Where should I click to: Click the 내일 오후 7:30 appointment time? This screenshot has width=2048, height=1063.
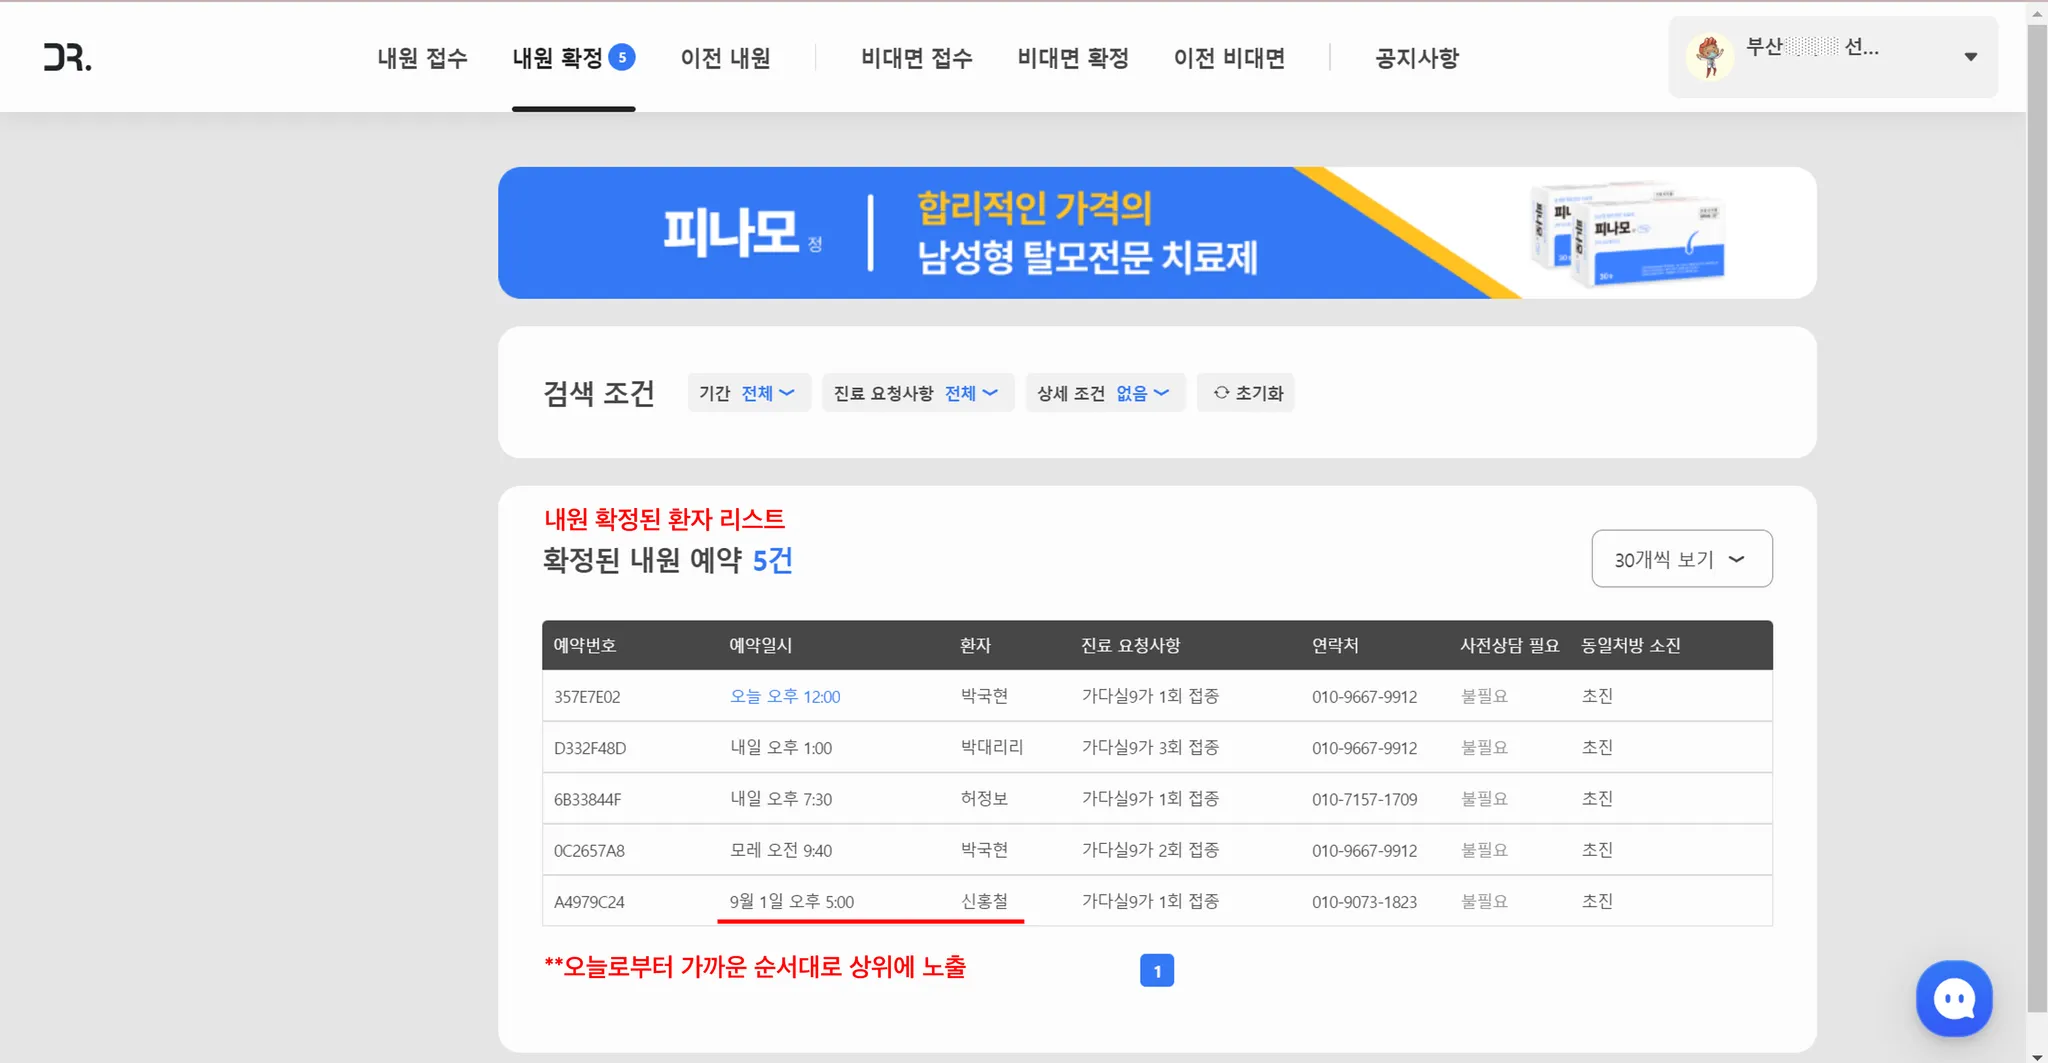click(x=781, y=799)
